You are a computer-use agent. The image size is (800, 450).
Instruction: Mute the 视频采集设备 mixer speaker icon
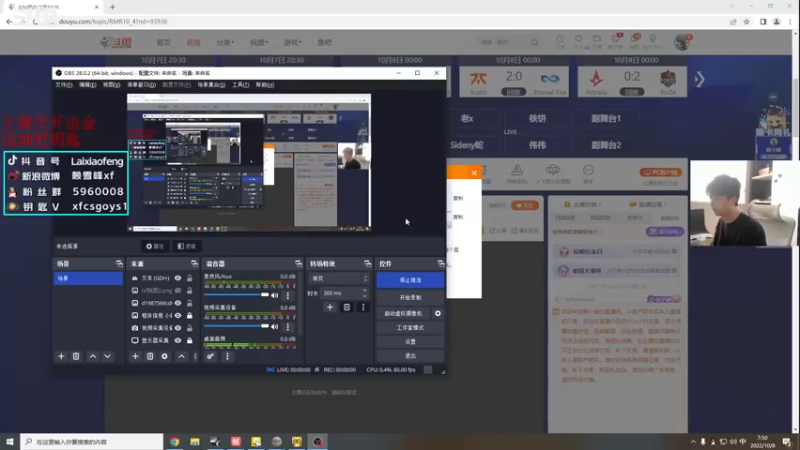click(x=274, y=327)
